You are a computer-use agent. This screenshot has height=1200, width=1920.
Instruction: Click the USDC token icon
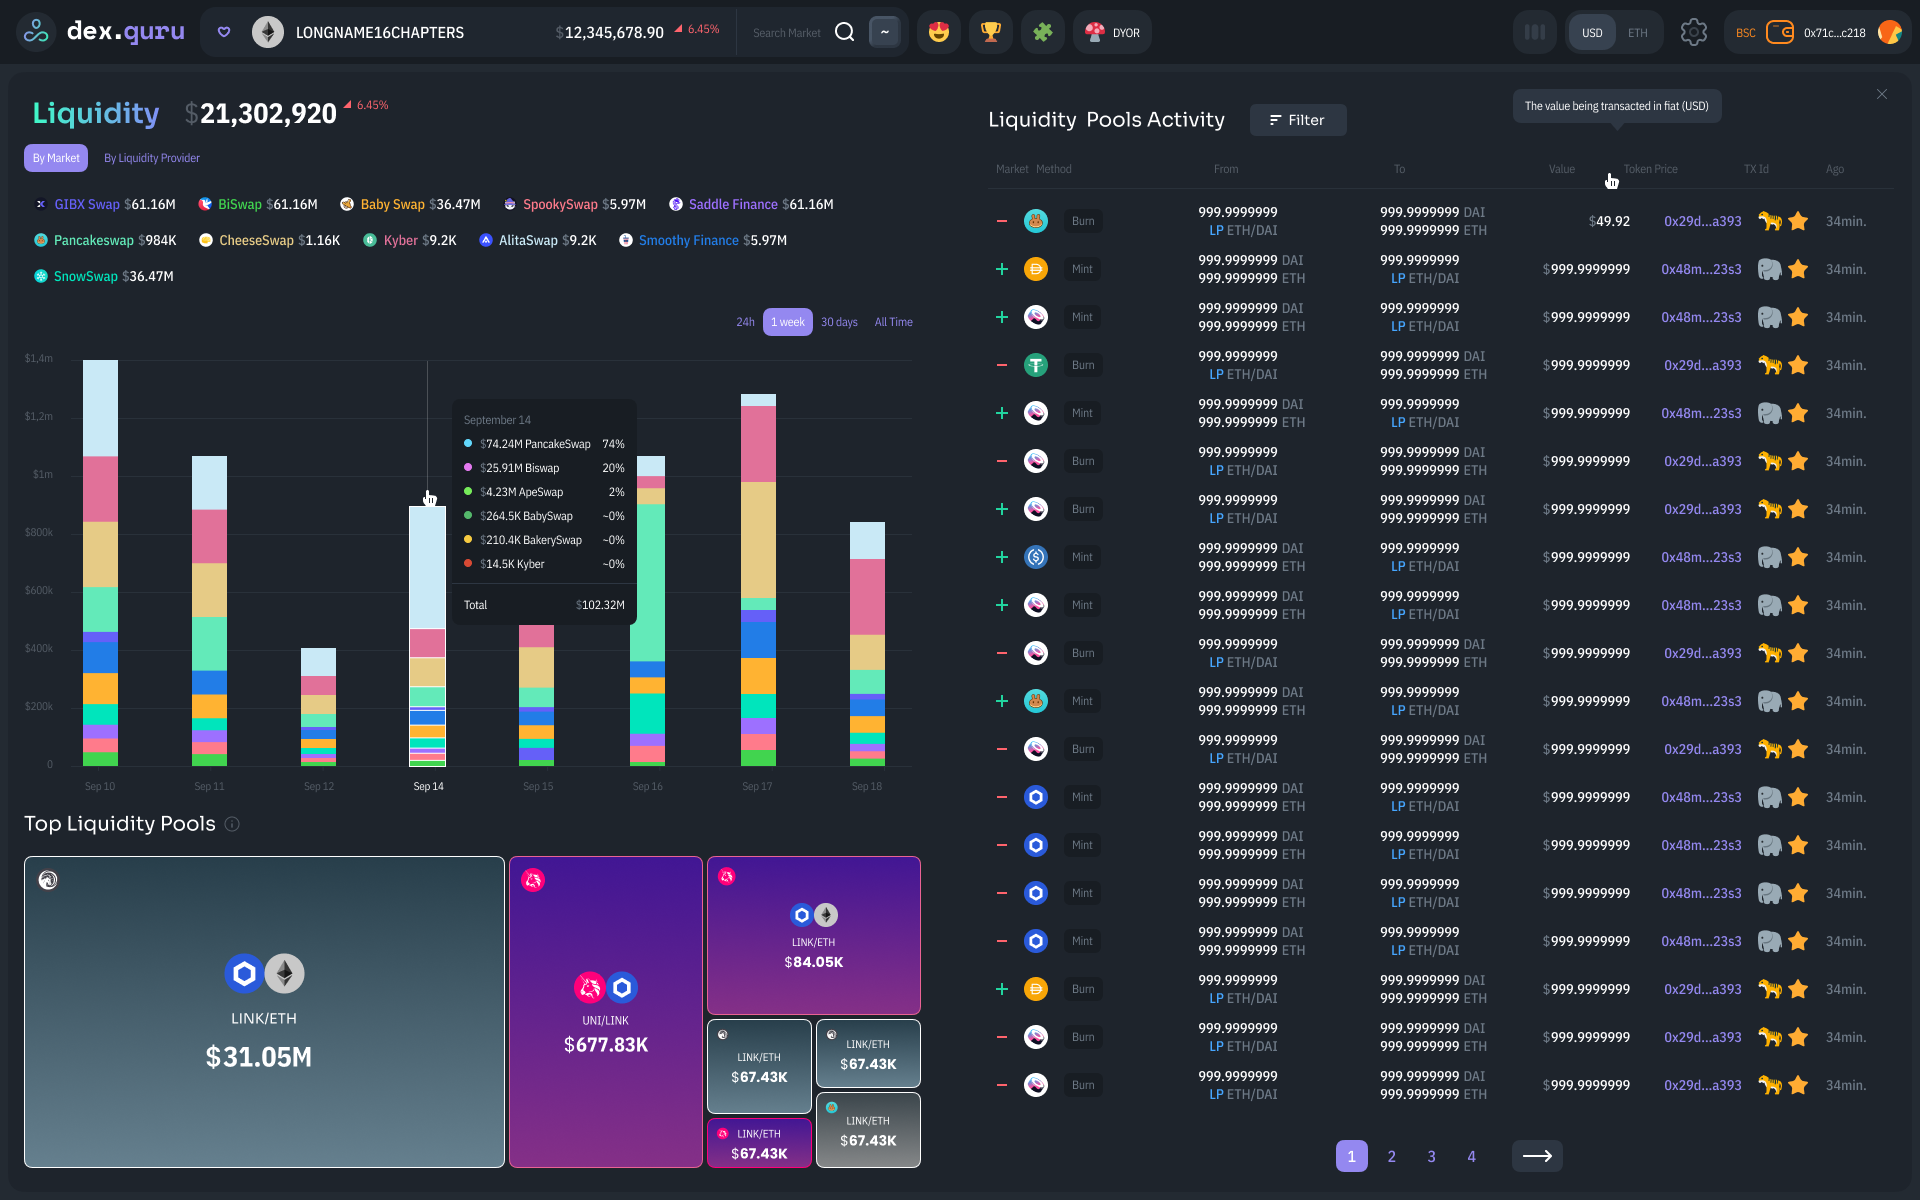point(1036,557)
